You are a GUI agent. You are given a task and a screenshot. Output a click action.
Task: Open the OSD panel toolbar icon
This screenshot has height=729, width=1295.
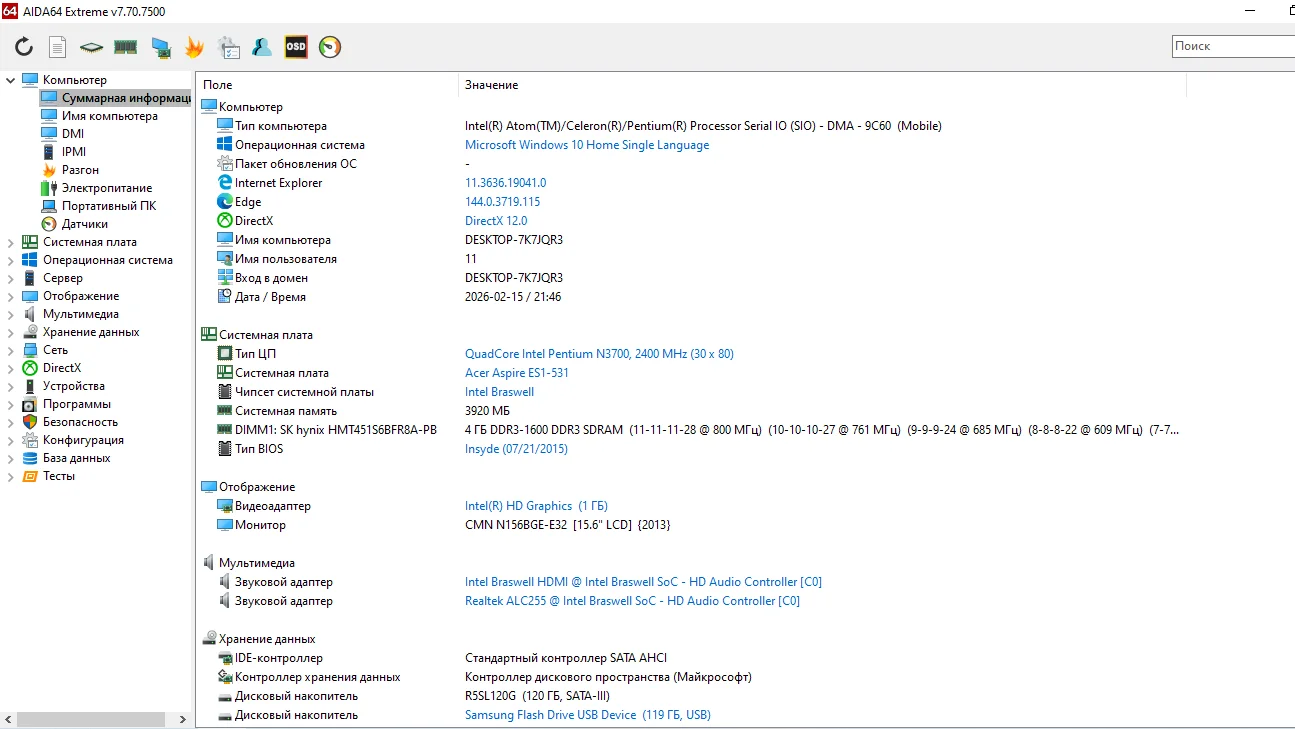(296, 47)
